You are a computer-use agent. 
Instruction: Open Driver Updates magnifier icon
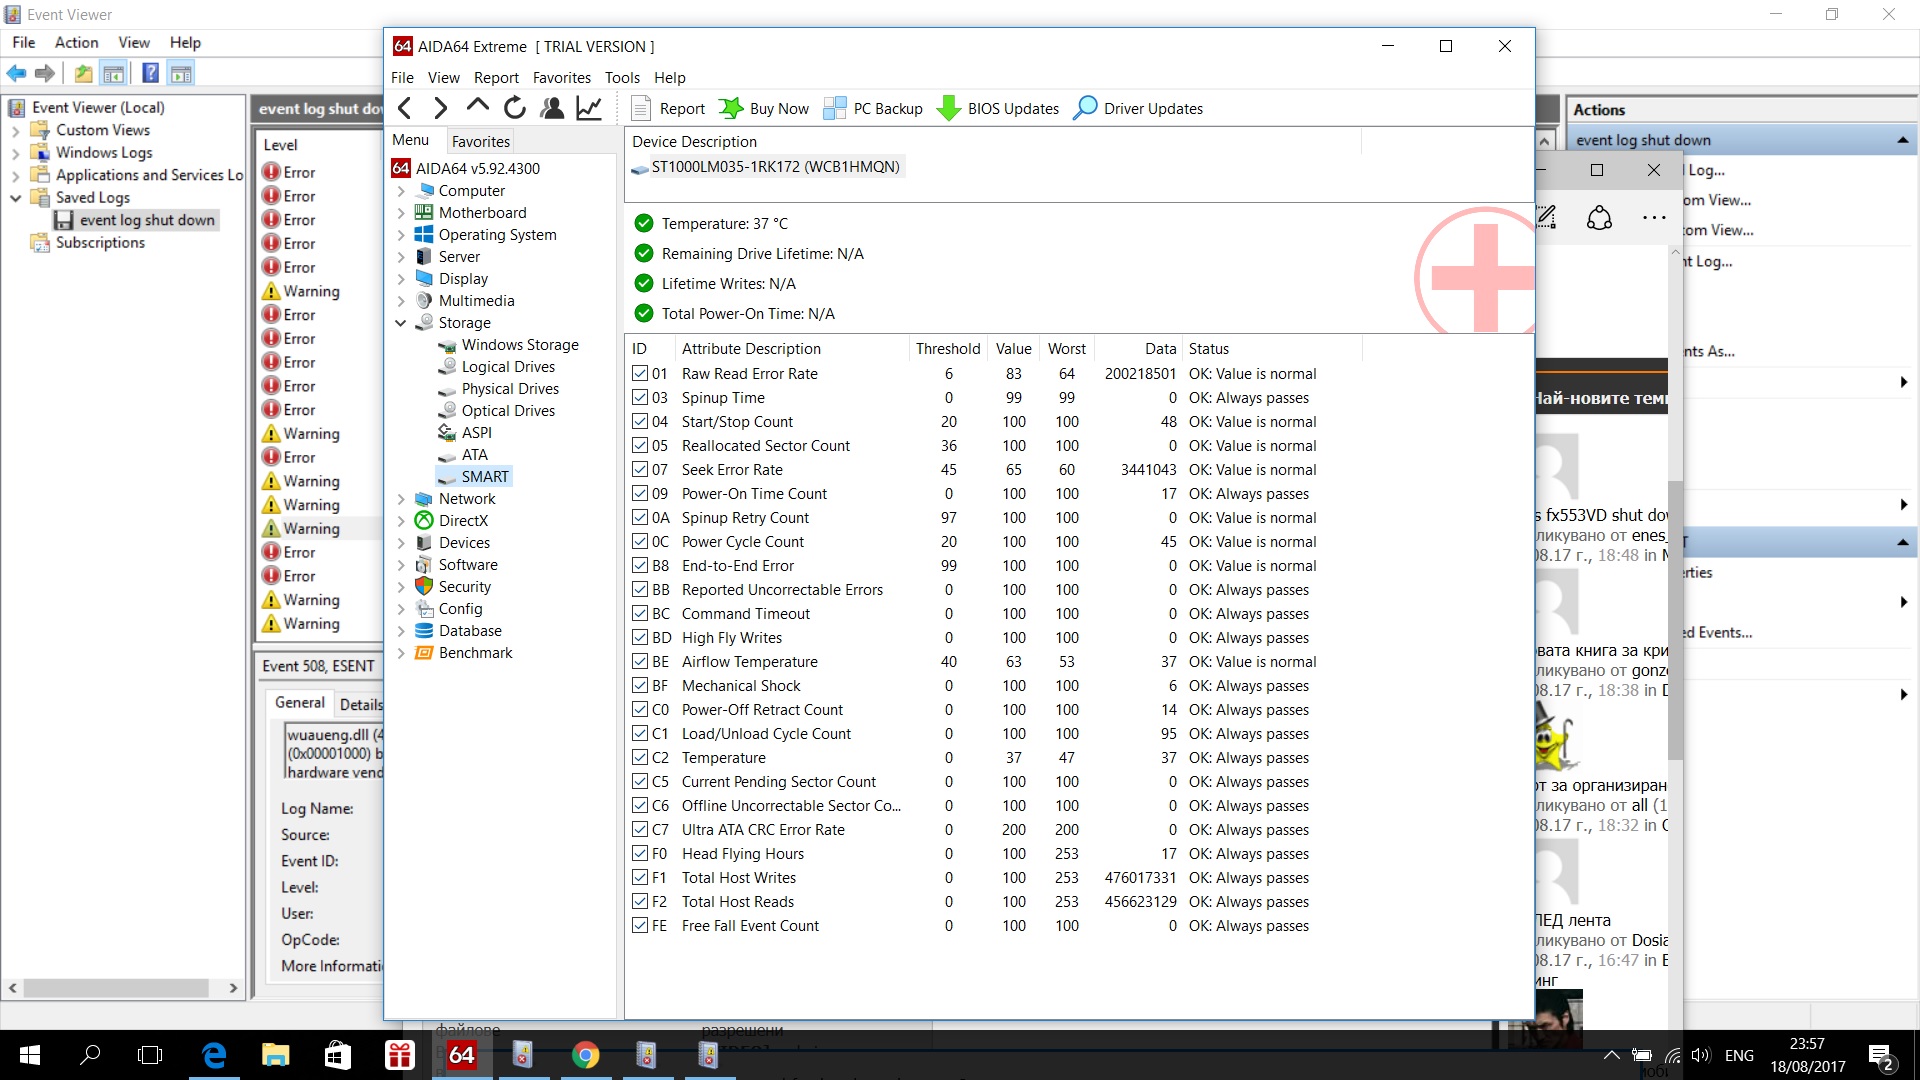pyautogui.click(x=1085, y=108)
